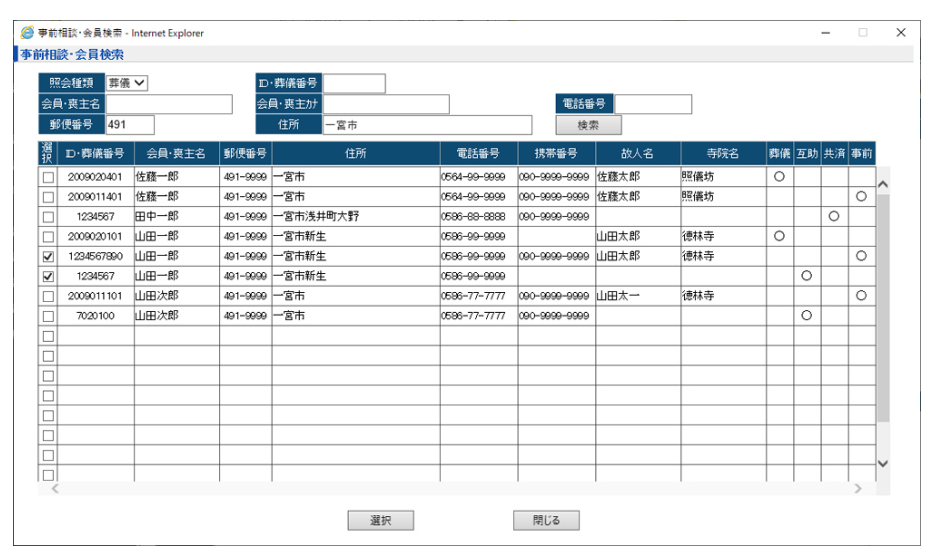Screen dimensions: 931x559
Task: Click table scrollbar down arrow
Action: (882, 463)
